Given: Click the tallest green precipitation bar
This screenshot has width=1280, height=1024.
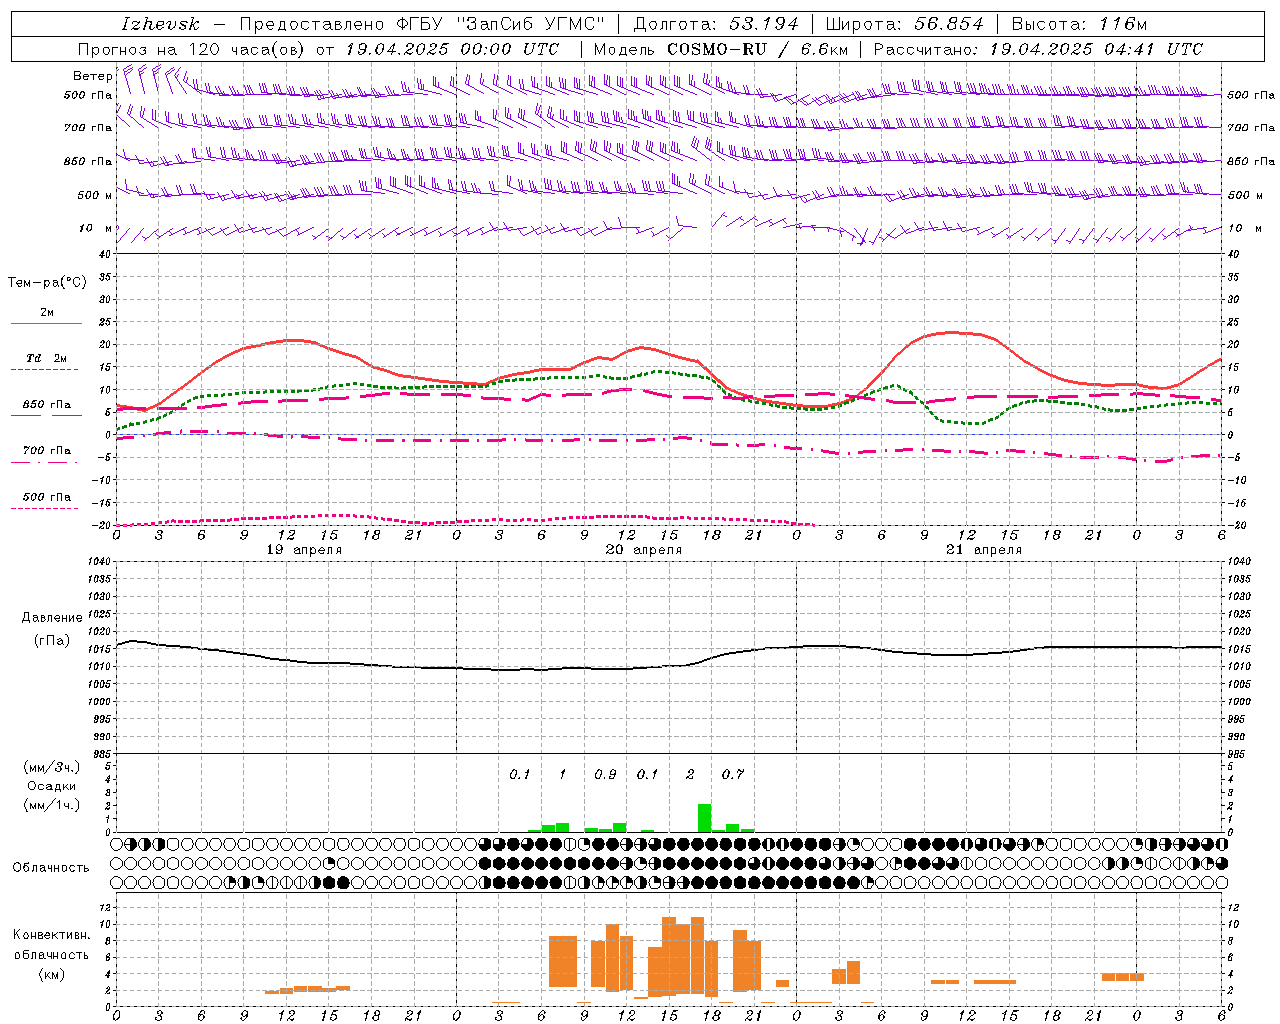Looking at the screenshot, I should [x=704, y=818].
